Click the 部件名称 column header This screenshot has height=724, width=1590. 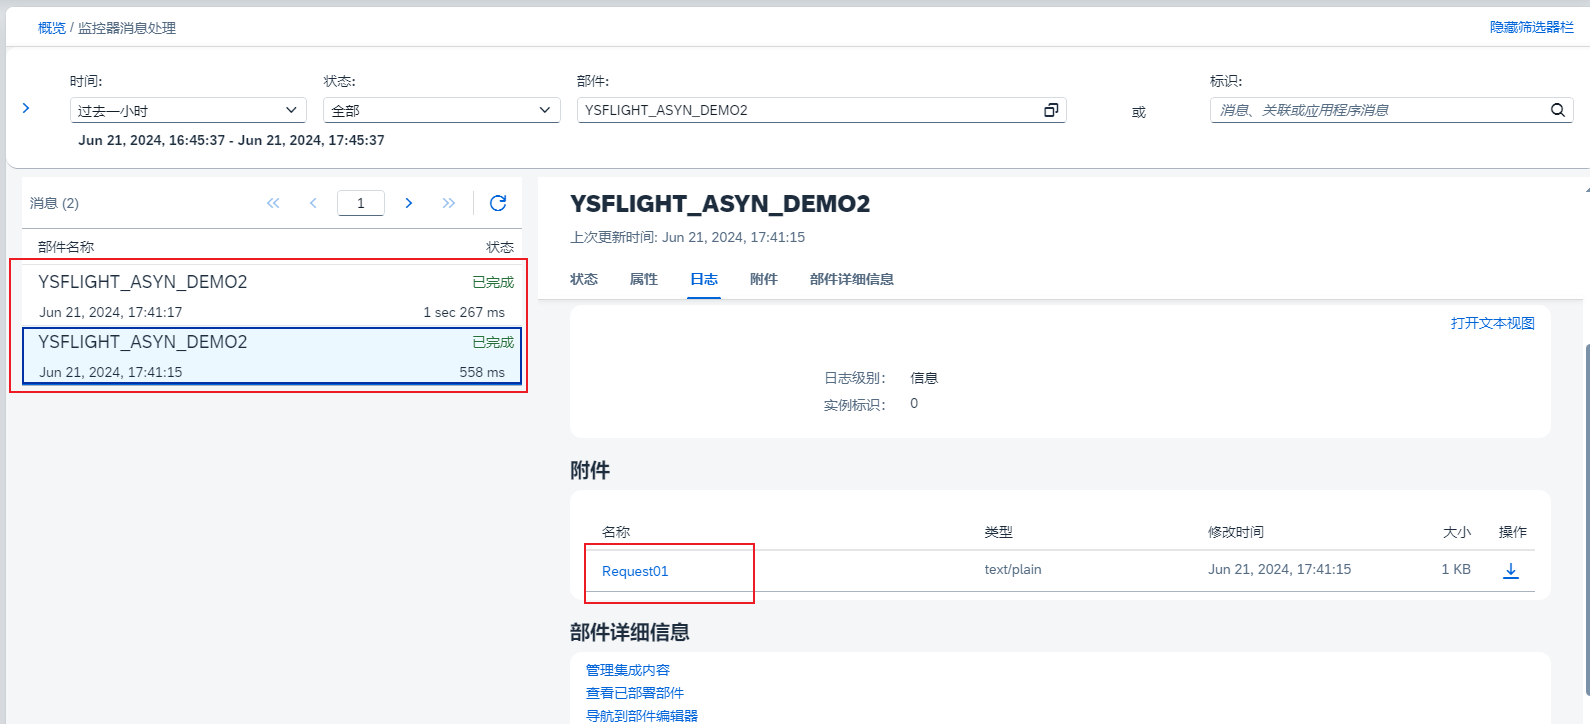pyautogui.click(x=66, y=247)
